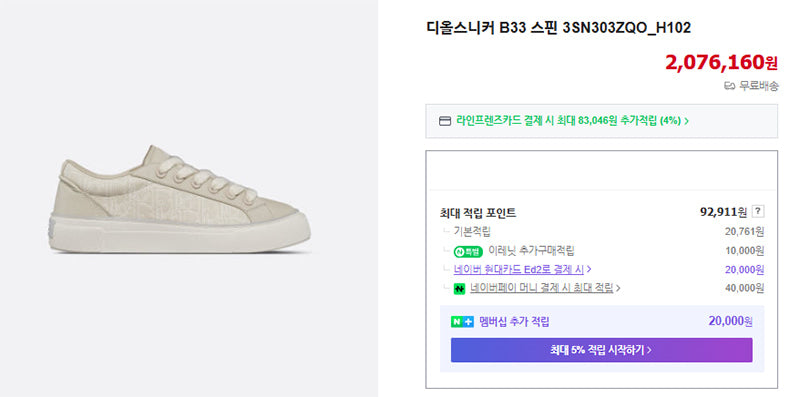Open the 라인프렌즈카드 결제 시 추가적립 banner
800x397 pixels.
coord(601,121)
